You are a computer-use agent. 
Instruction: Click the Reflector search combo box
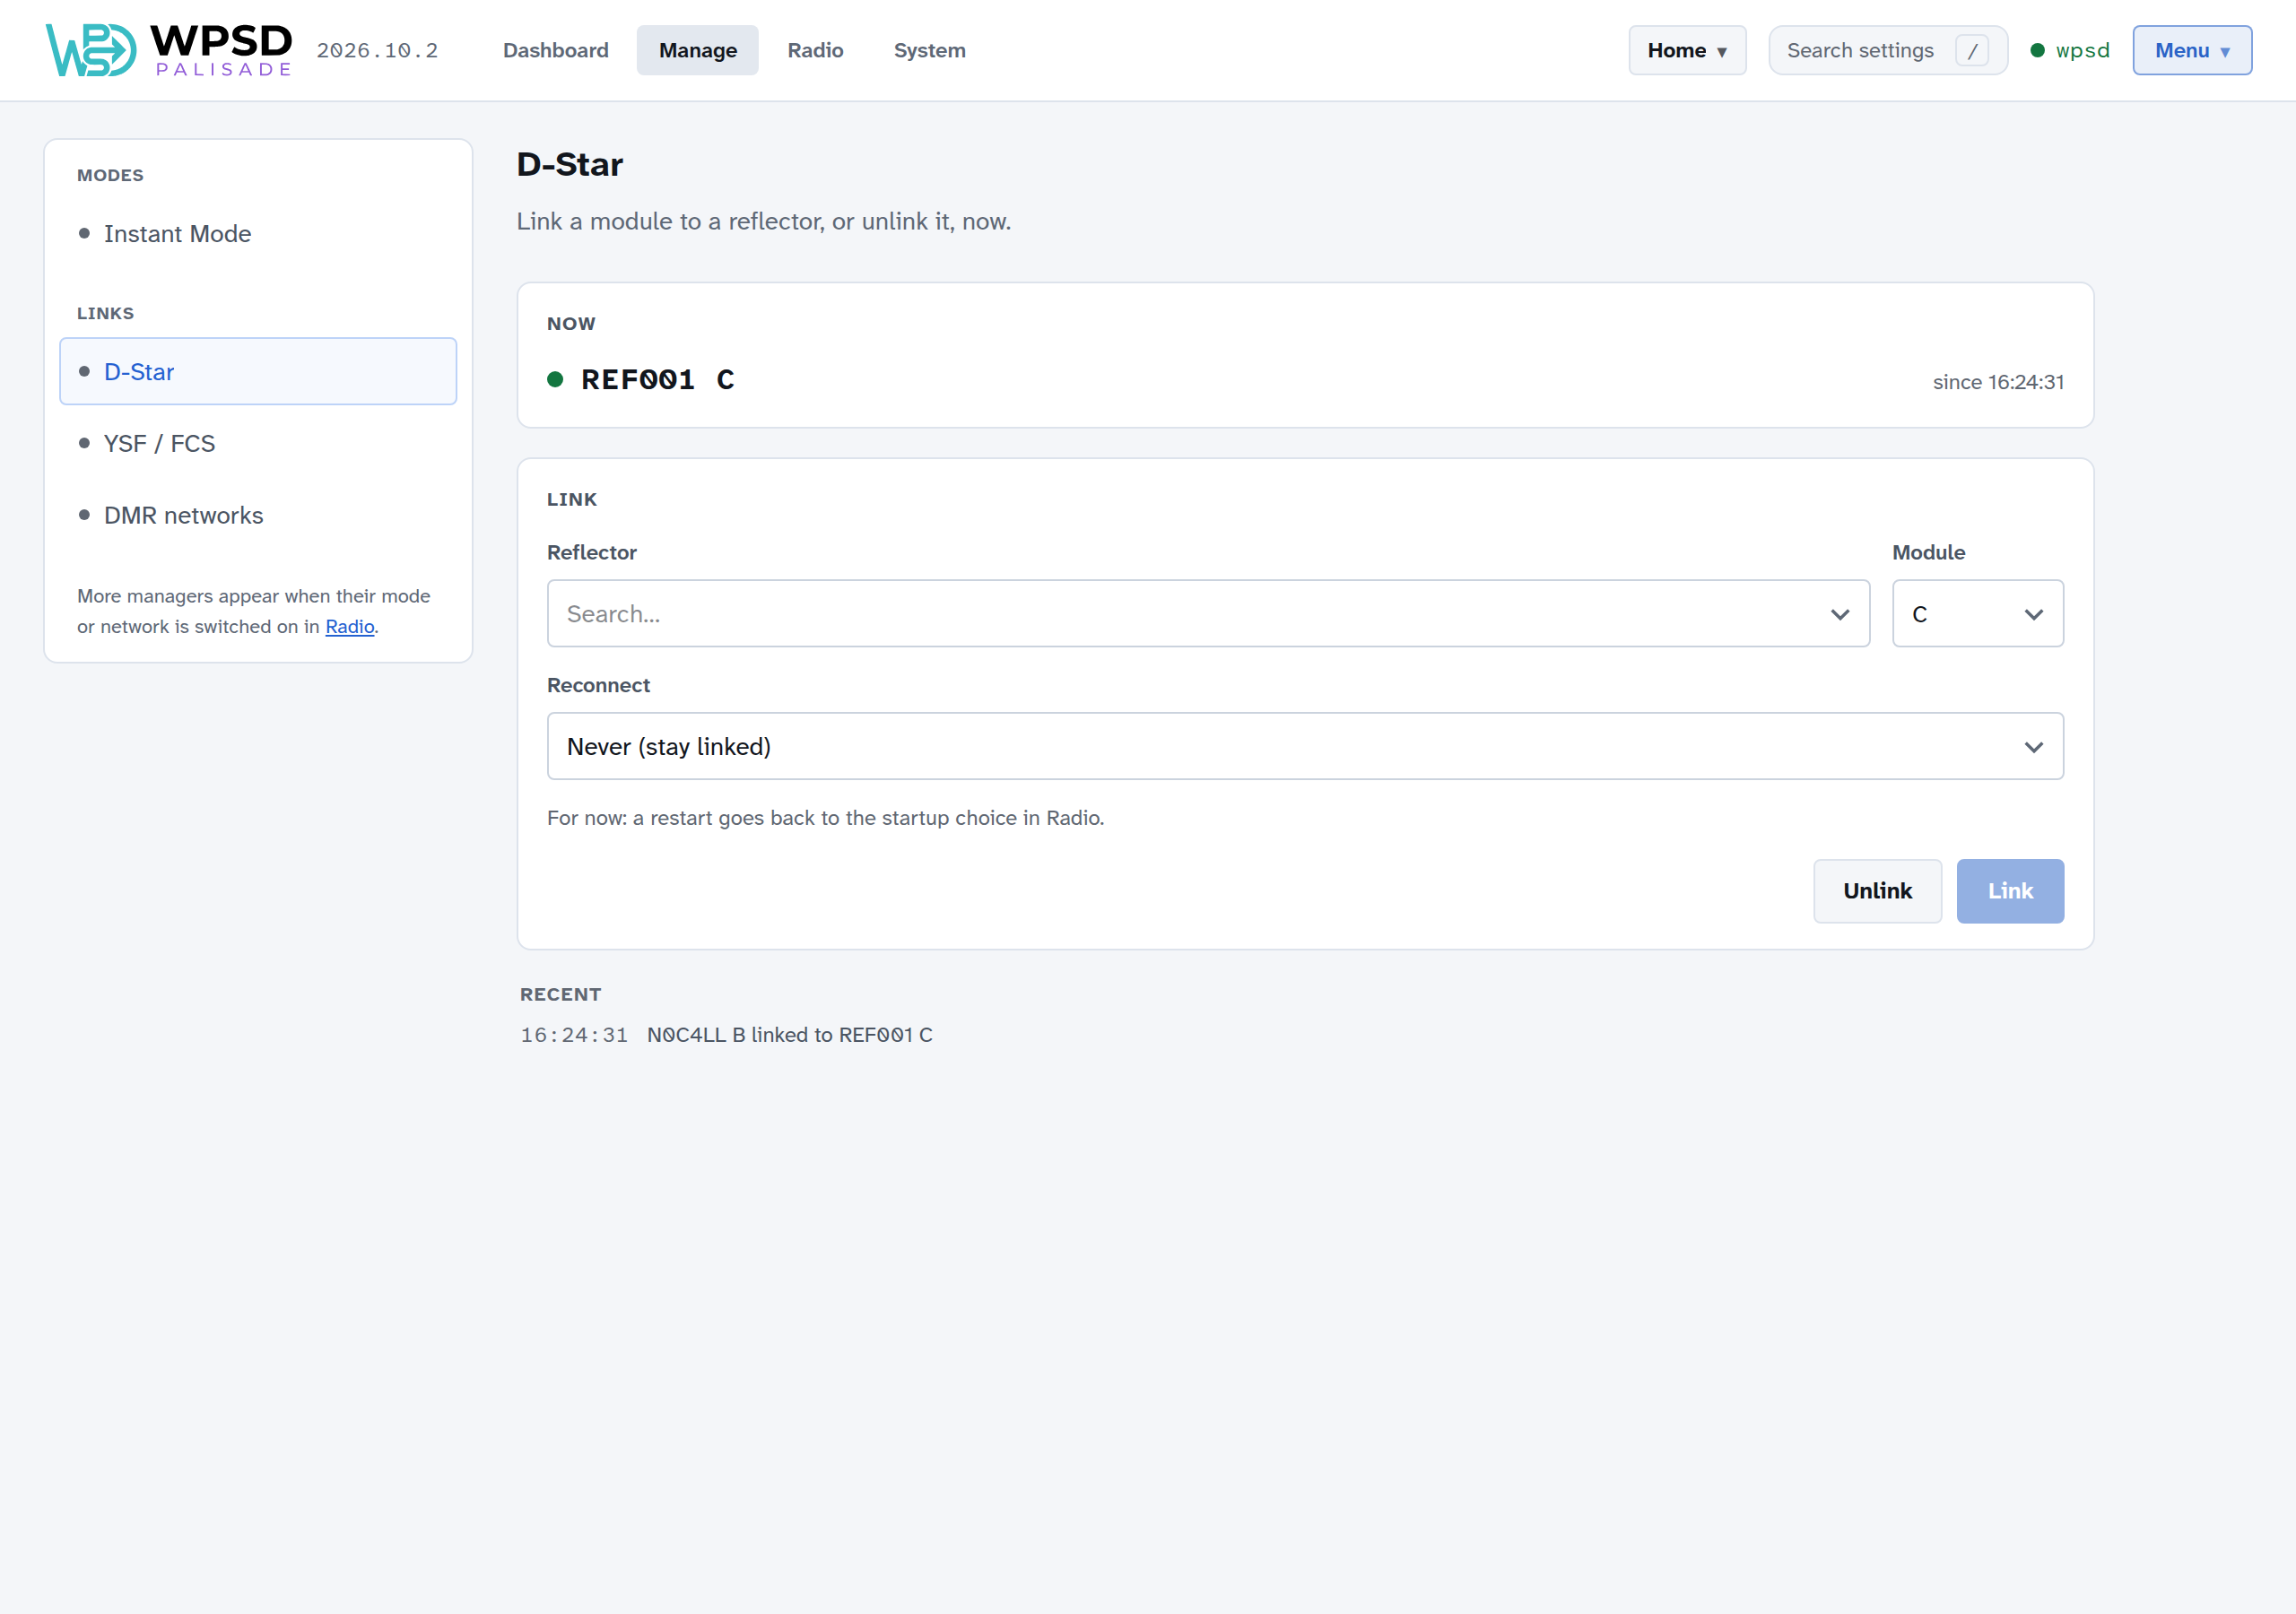[x=1208, y=613]
